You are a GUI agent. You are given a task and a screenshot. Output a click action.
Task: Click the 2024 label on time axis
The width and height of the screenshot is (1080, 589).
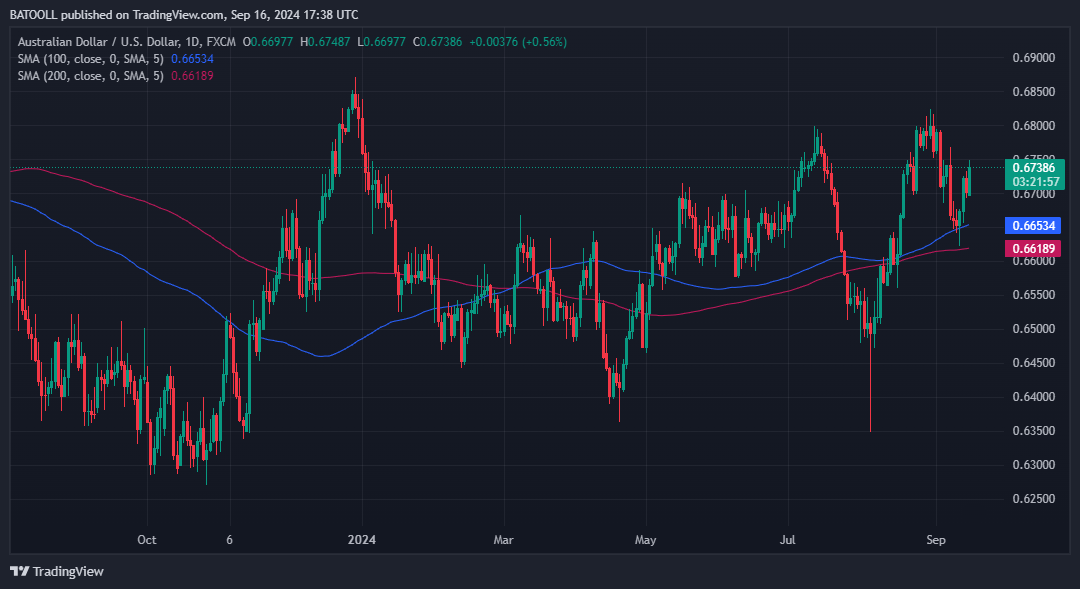coord(362,540)
